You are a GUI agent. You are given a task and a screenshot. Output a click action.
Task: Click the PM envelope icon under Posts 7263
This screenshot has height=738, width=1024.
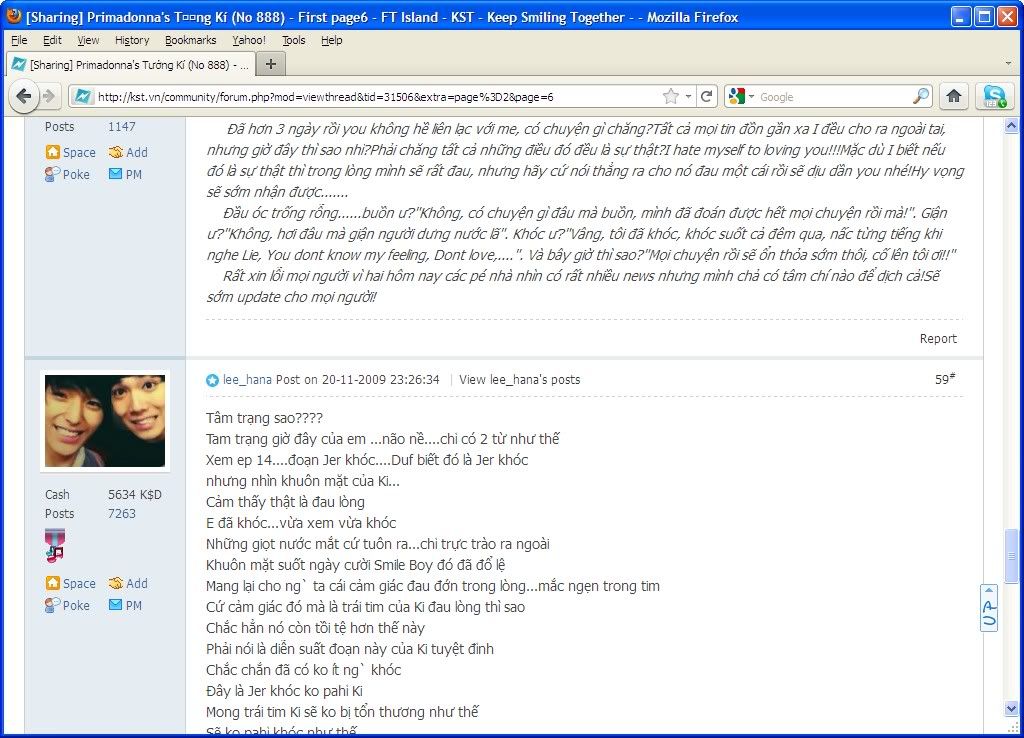[116, 605]
